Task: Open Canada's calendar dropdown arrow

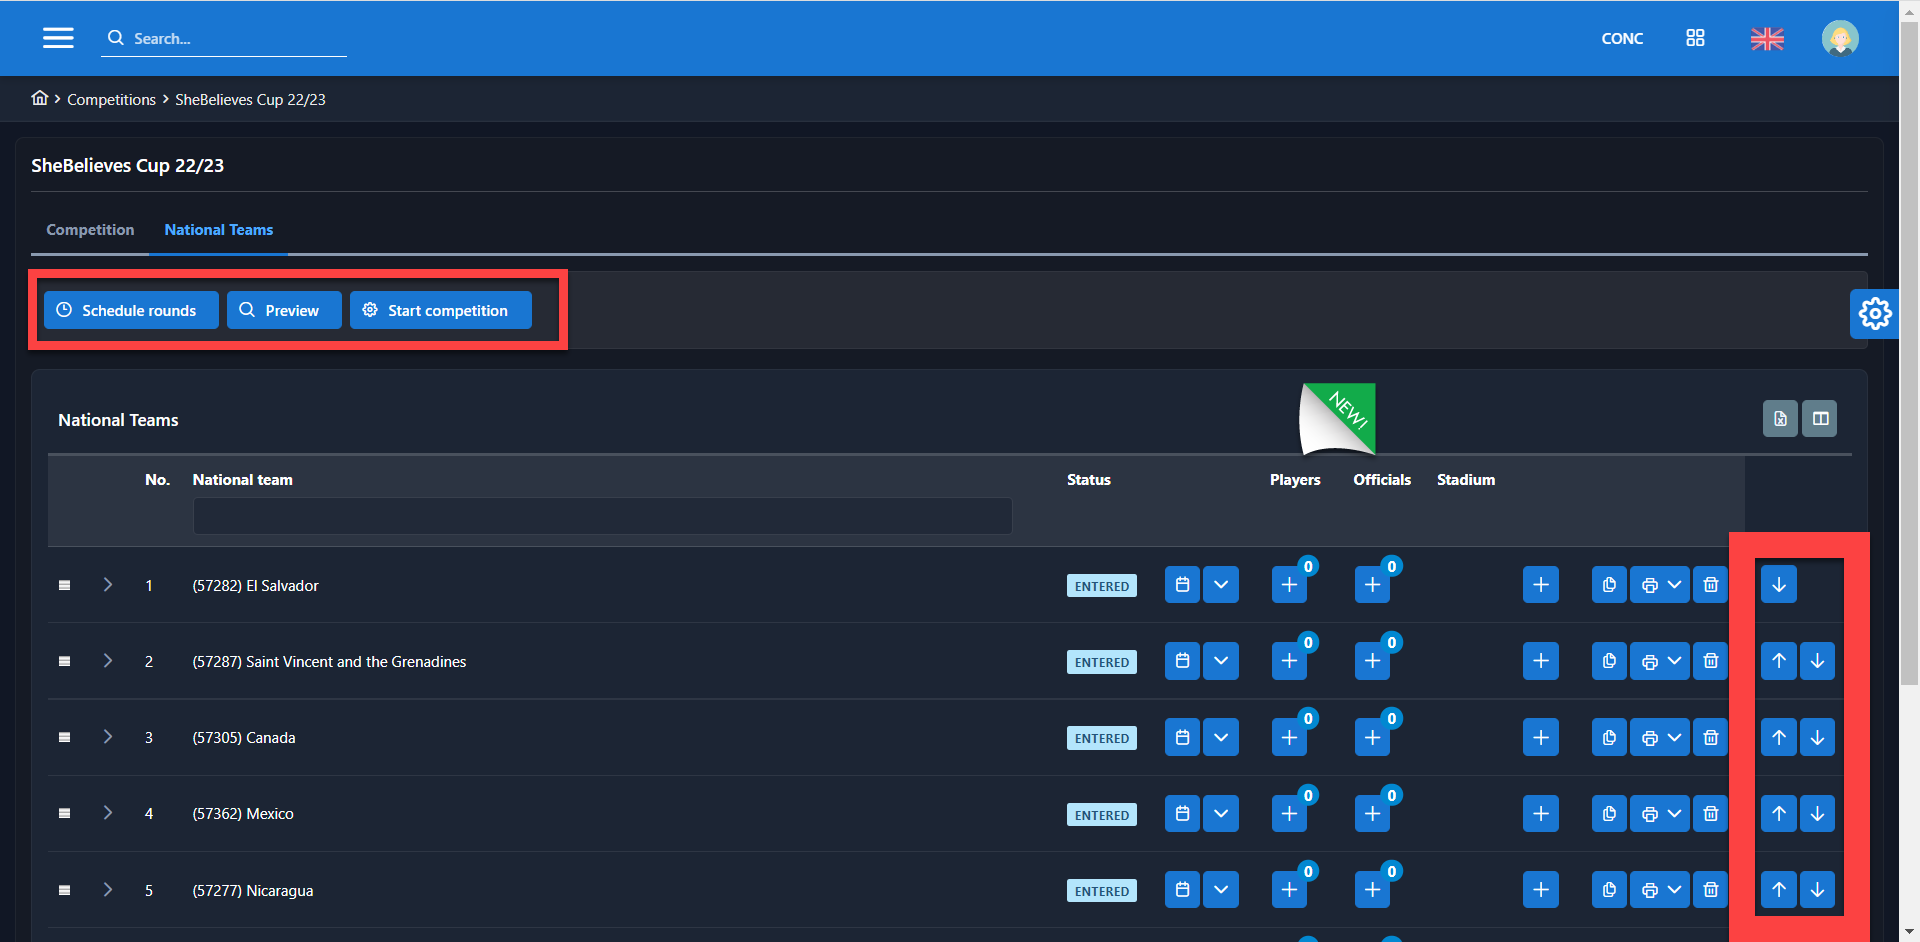Action: 1221,738
